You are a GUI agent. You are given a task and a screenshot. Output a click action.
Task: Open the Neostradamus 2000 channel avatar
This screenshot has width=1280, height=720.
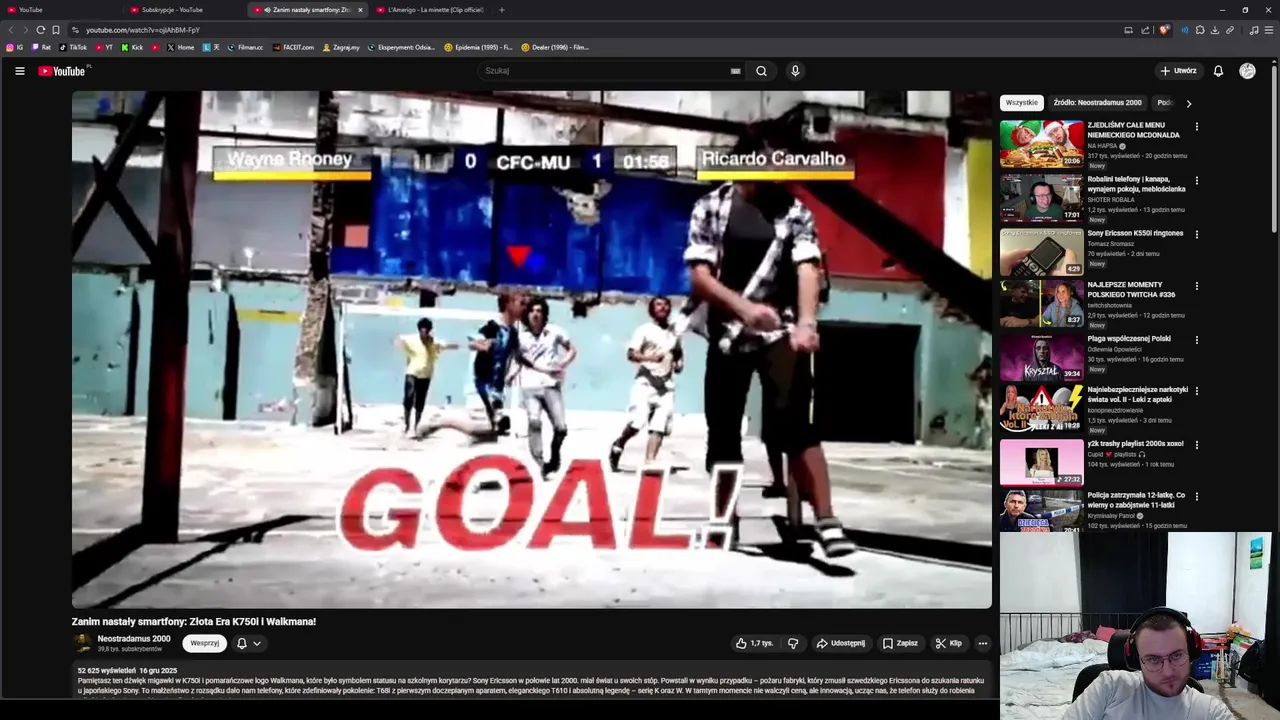83,644
